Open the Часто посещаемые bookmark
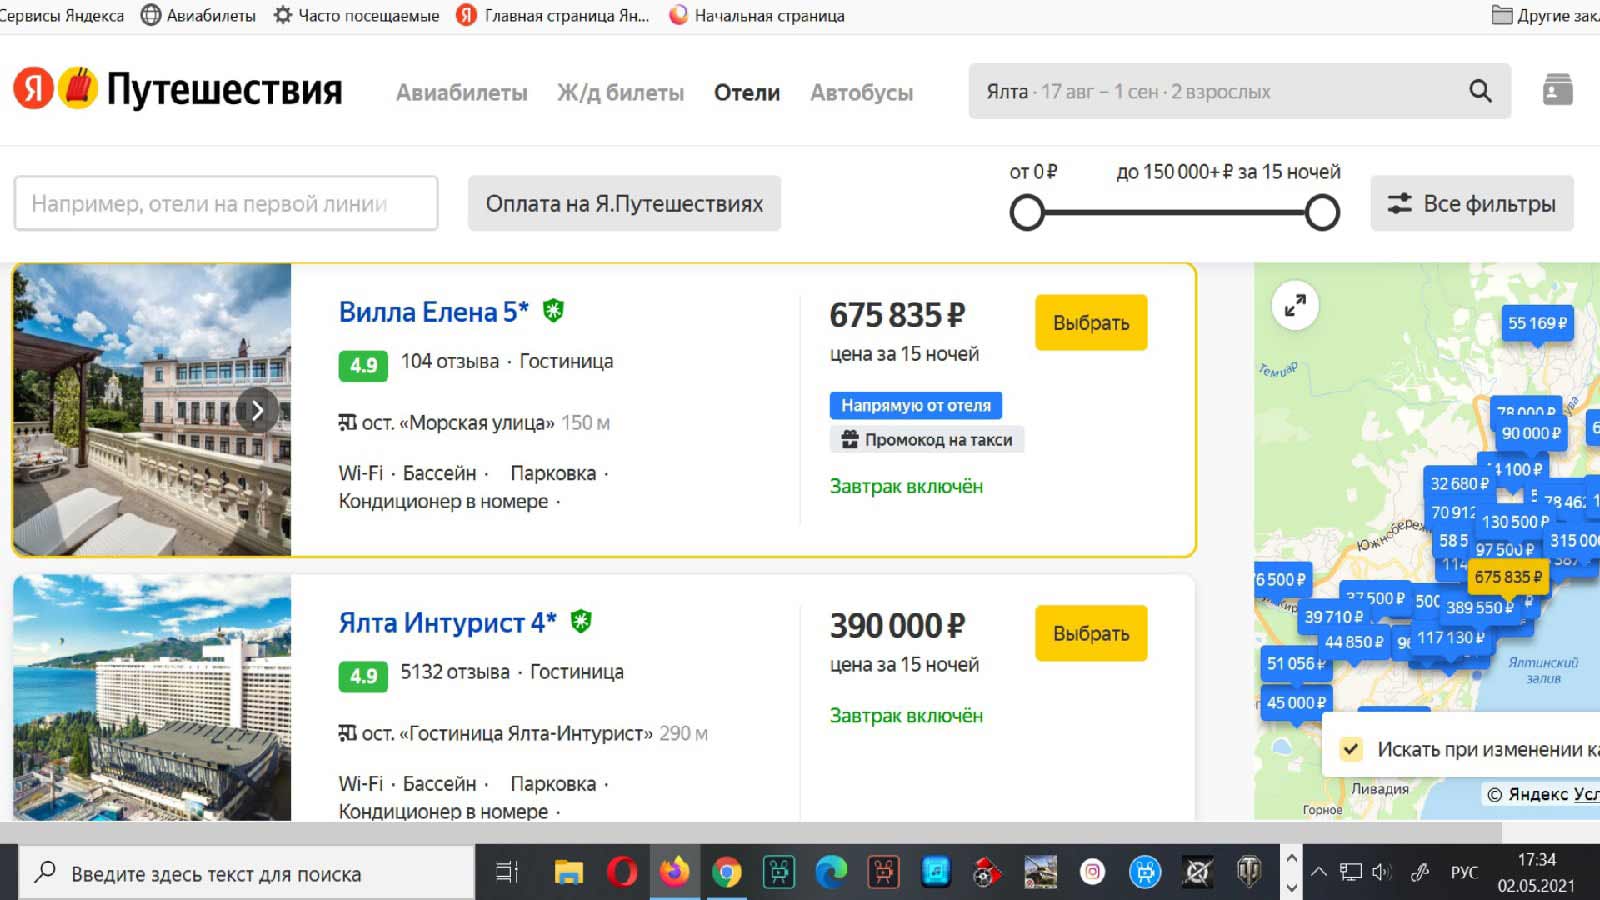 click(356, 16)
